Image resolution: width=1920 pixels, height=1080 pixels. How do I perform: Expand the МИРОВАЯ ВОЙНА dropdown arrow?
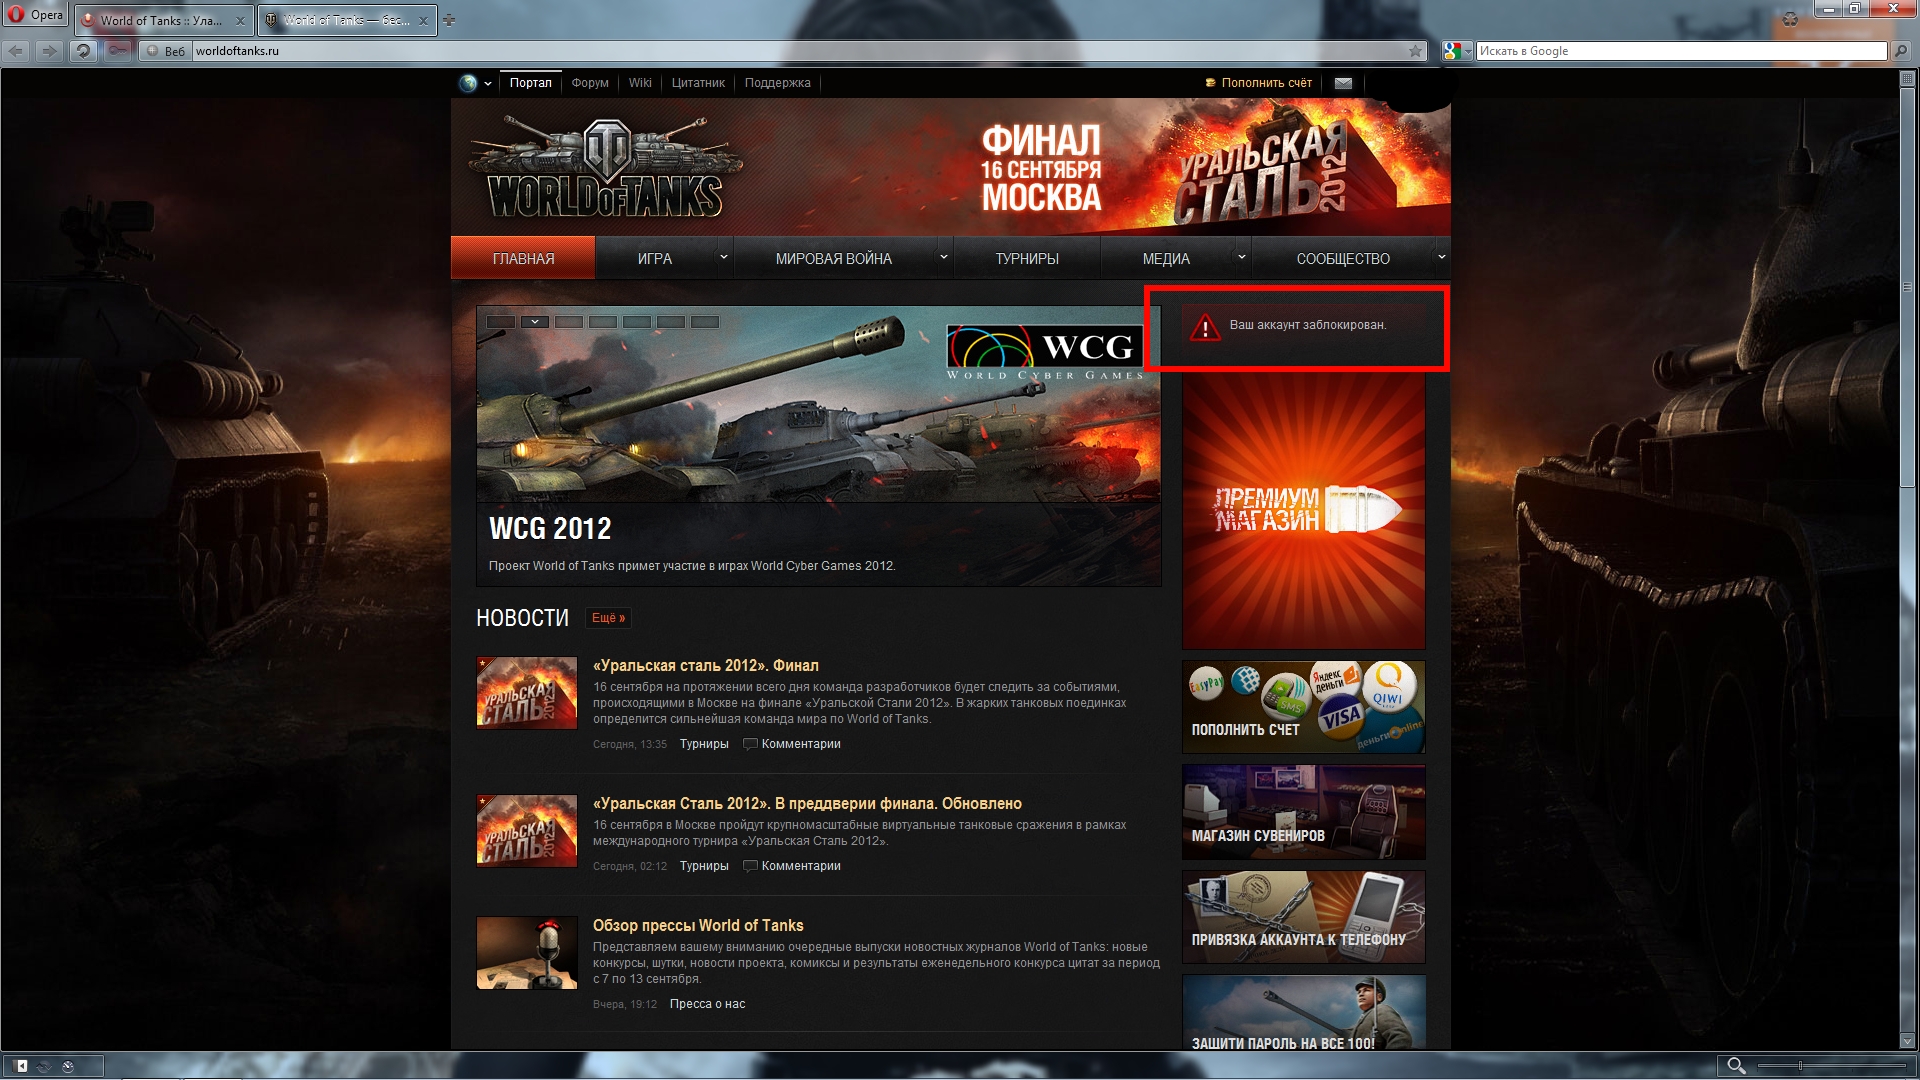943,257
